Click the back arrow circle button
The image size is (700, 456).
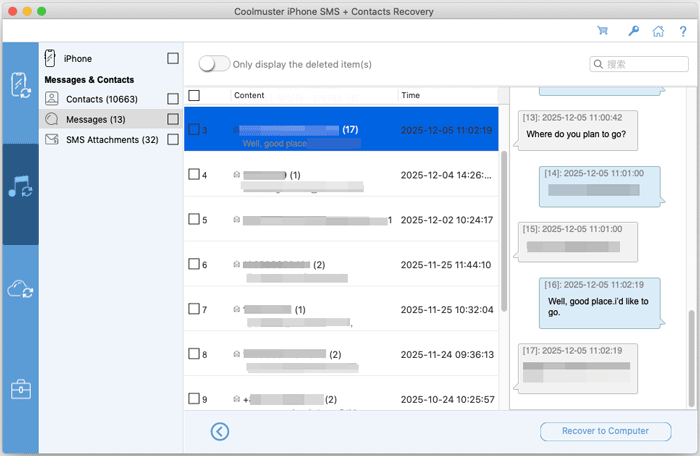tap(220, 431)
